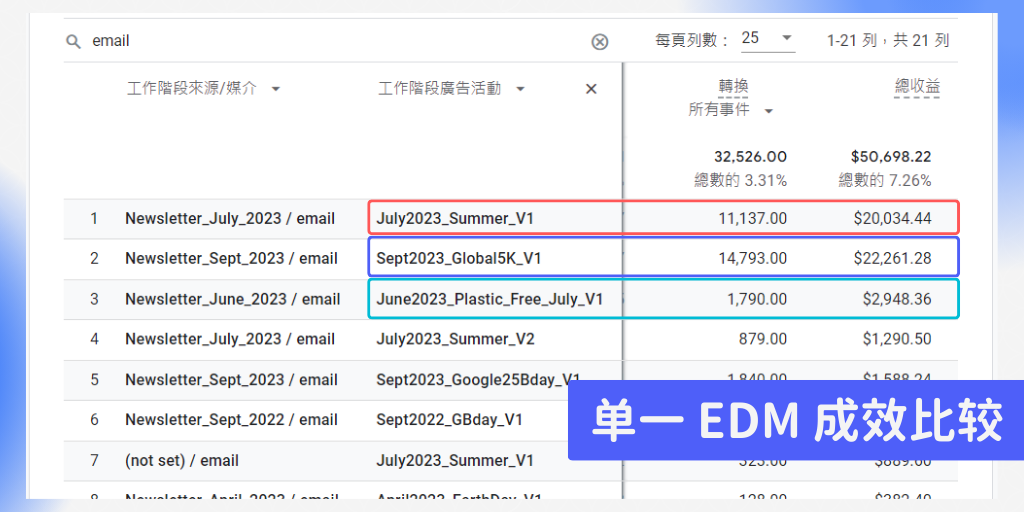
Task: Click the June2023_Plastic_Free_July_V1 campaign cell
Action: 489,299
